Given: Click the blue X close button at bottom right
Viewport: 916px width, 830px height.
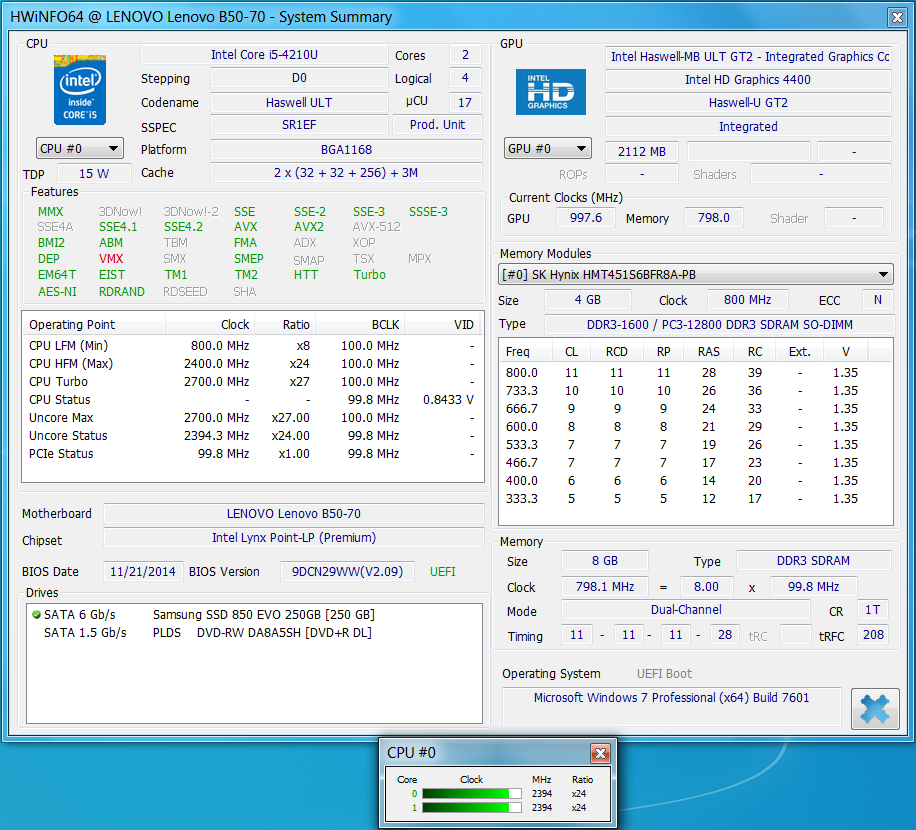Looking at the screenshot, I should pyautogui.click(x=875, y=709).
